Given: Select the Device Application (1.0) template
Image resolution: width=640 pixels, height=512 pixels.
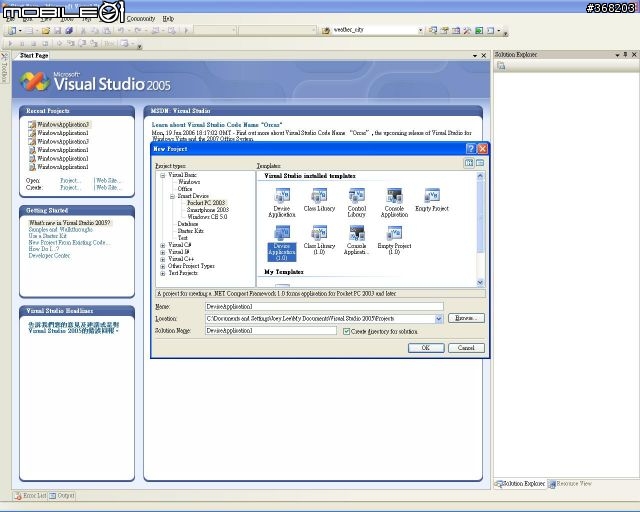Looking at the screenshot, I should click(282, 243).
